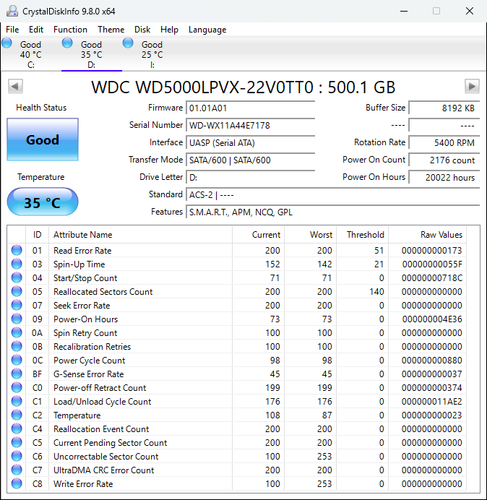
Task: Click the Power On Hours value
Action: tap(444, 177)
